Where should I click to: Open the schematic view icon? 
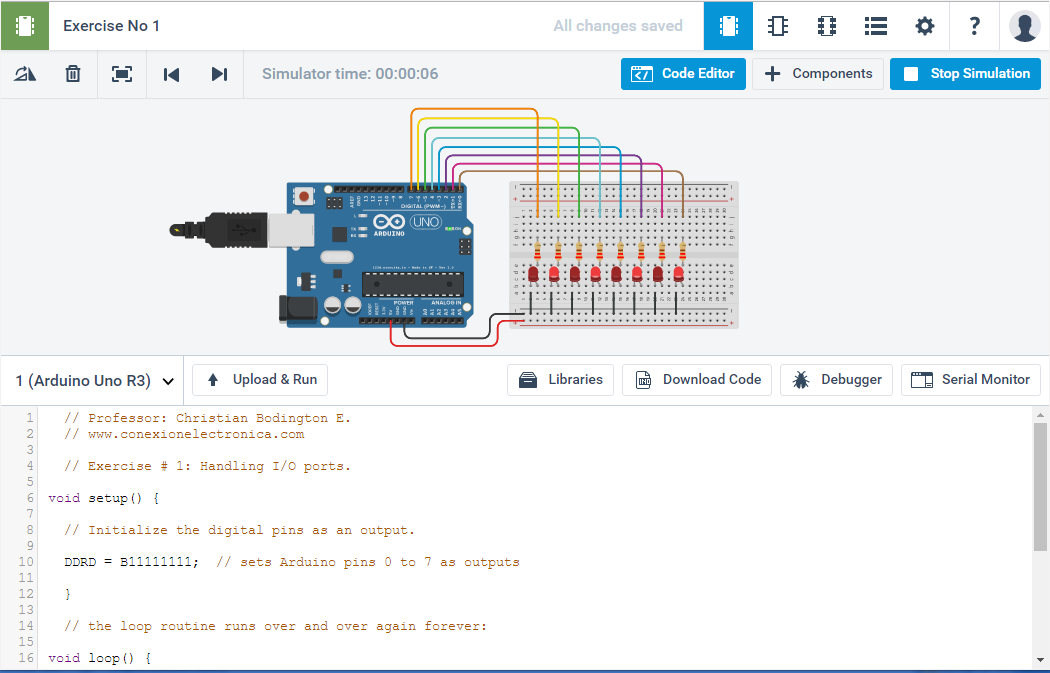pyautogui.click(x=777, y=26)
